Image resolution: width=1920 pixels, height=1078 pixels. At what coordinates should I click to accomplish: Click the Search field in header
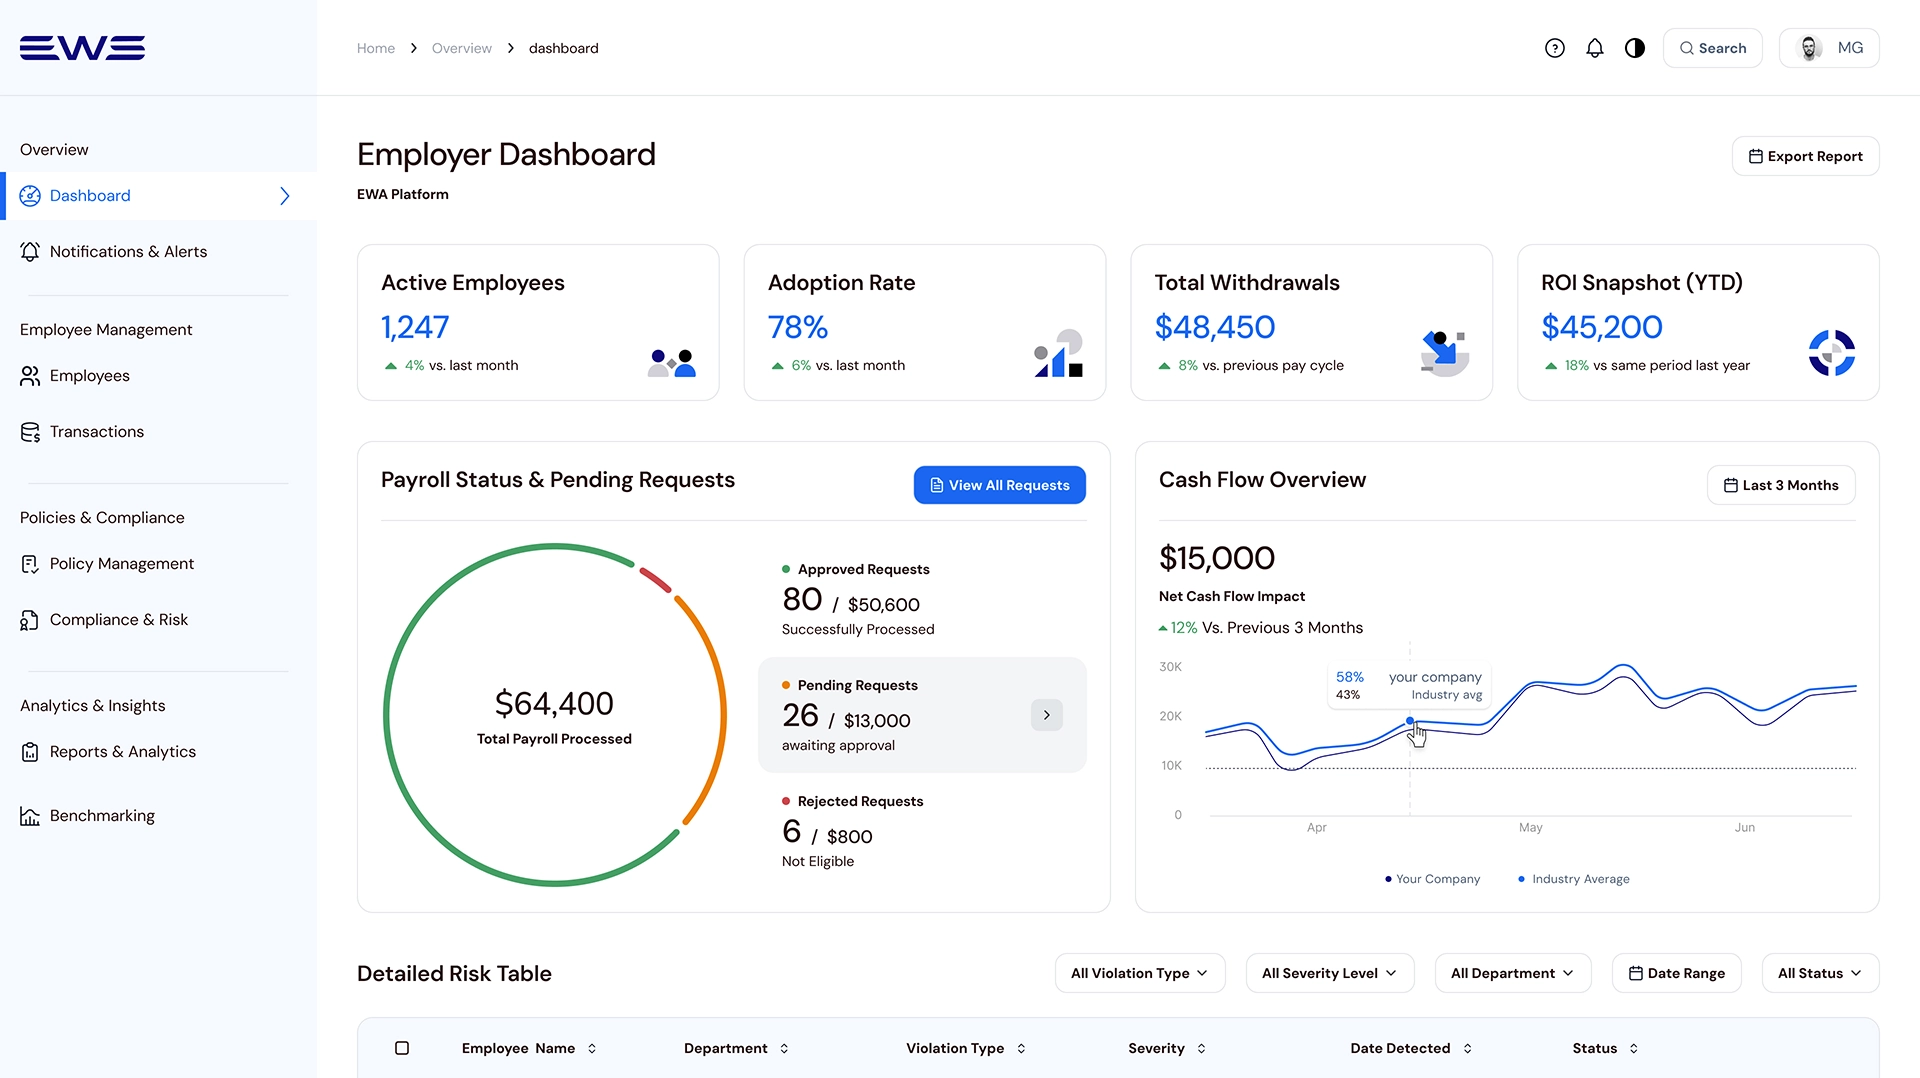coord(1712,48)
